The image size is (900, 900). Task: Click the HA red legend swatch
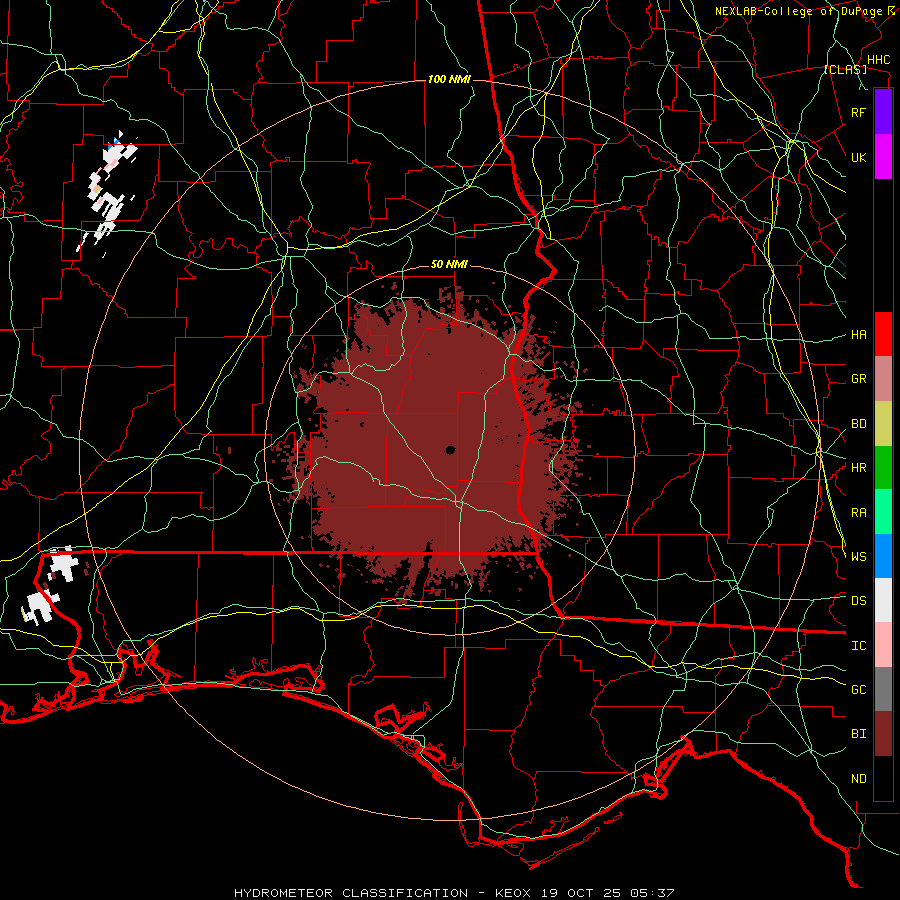point(883,334)
